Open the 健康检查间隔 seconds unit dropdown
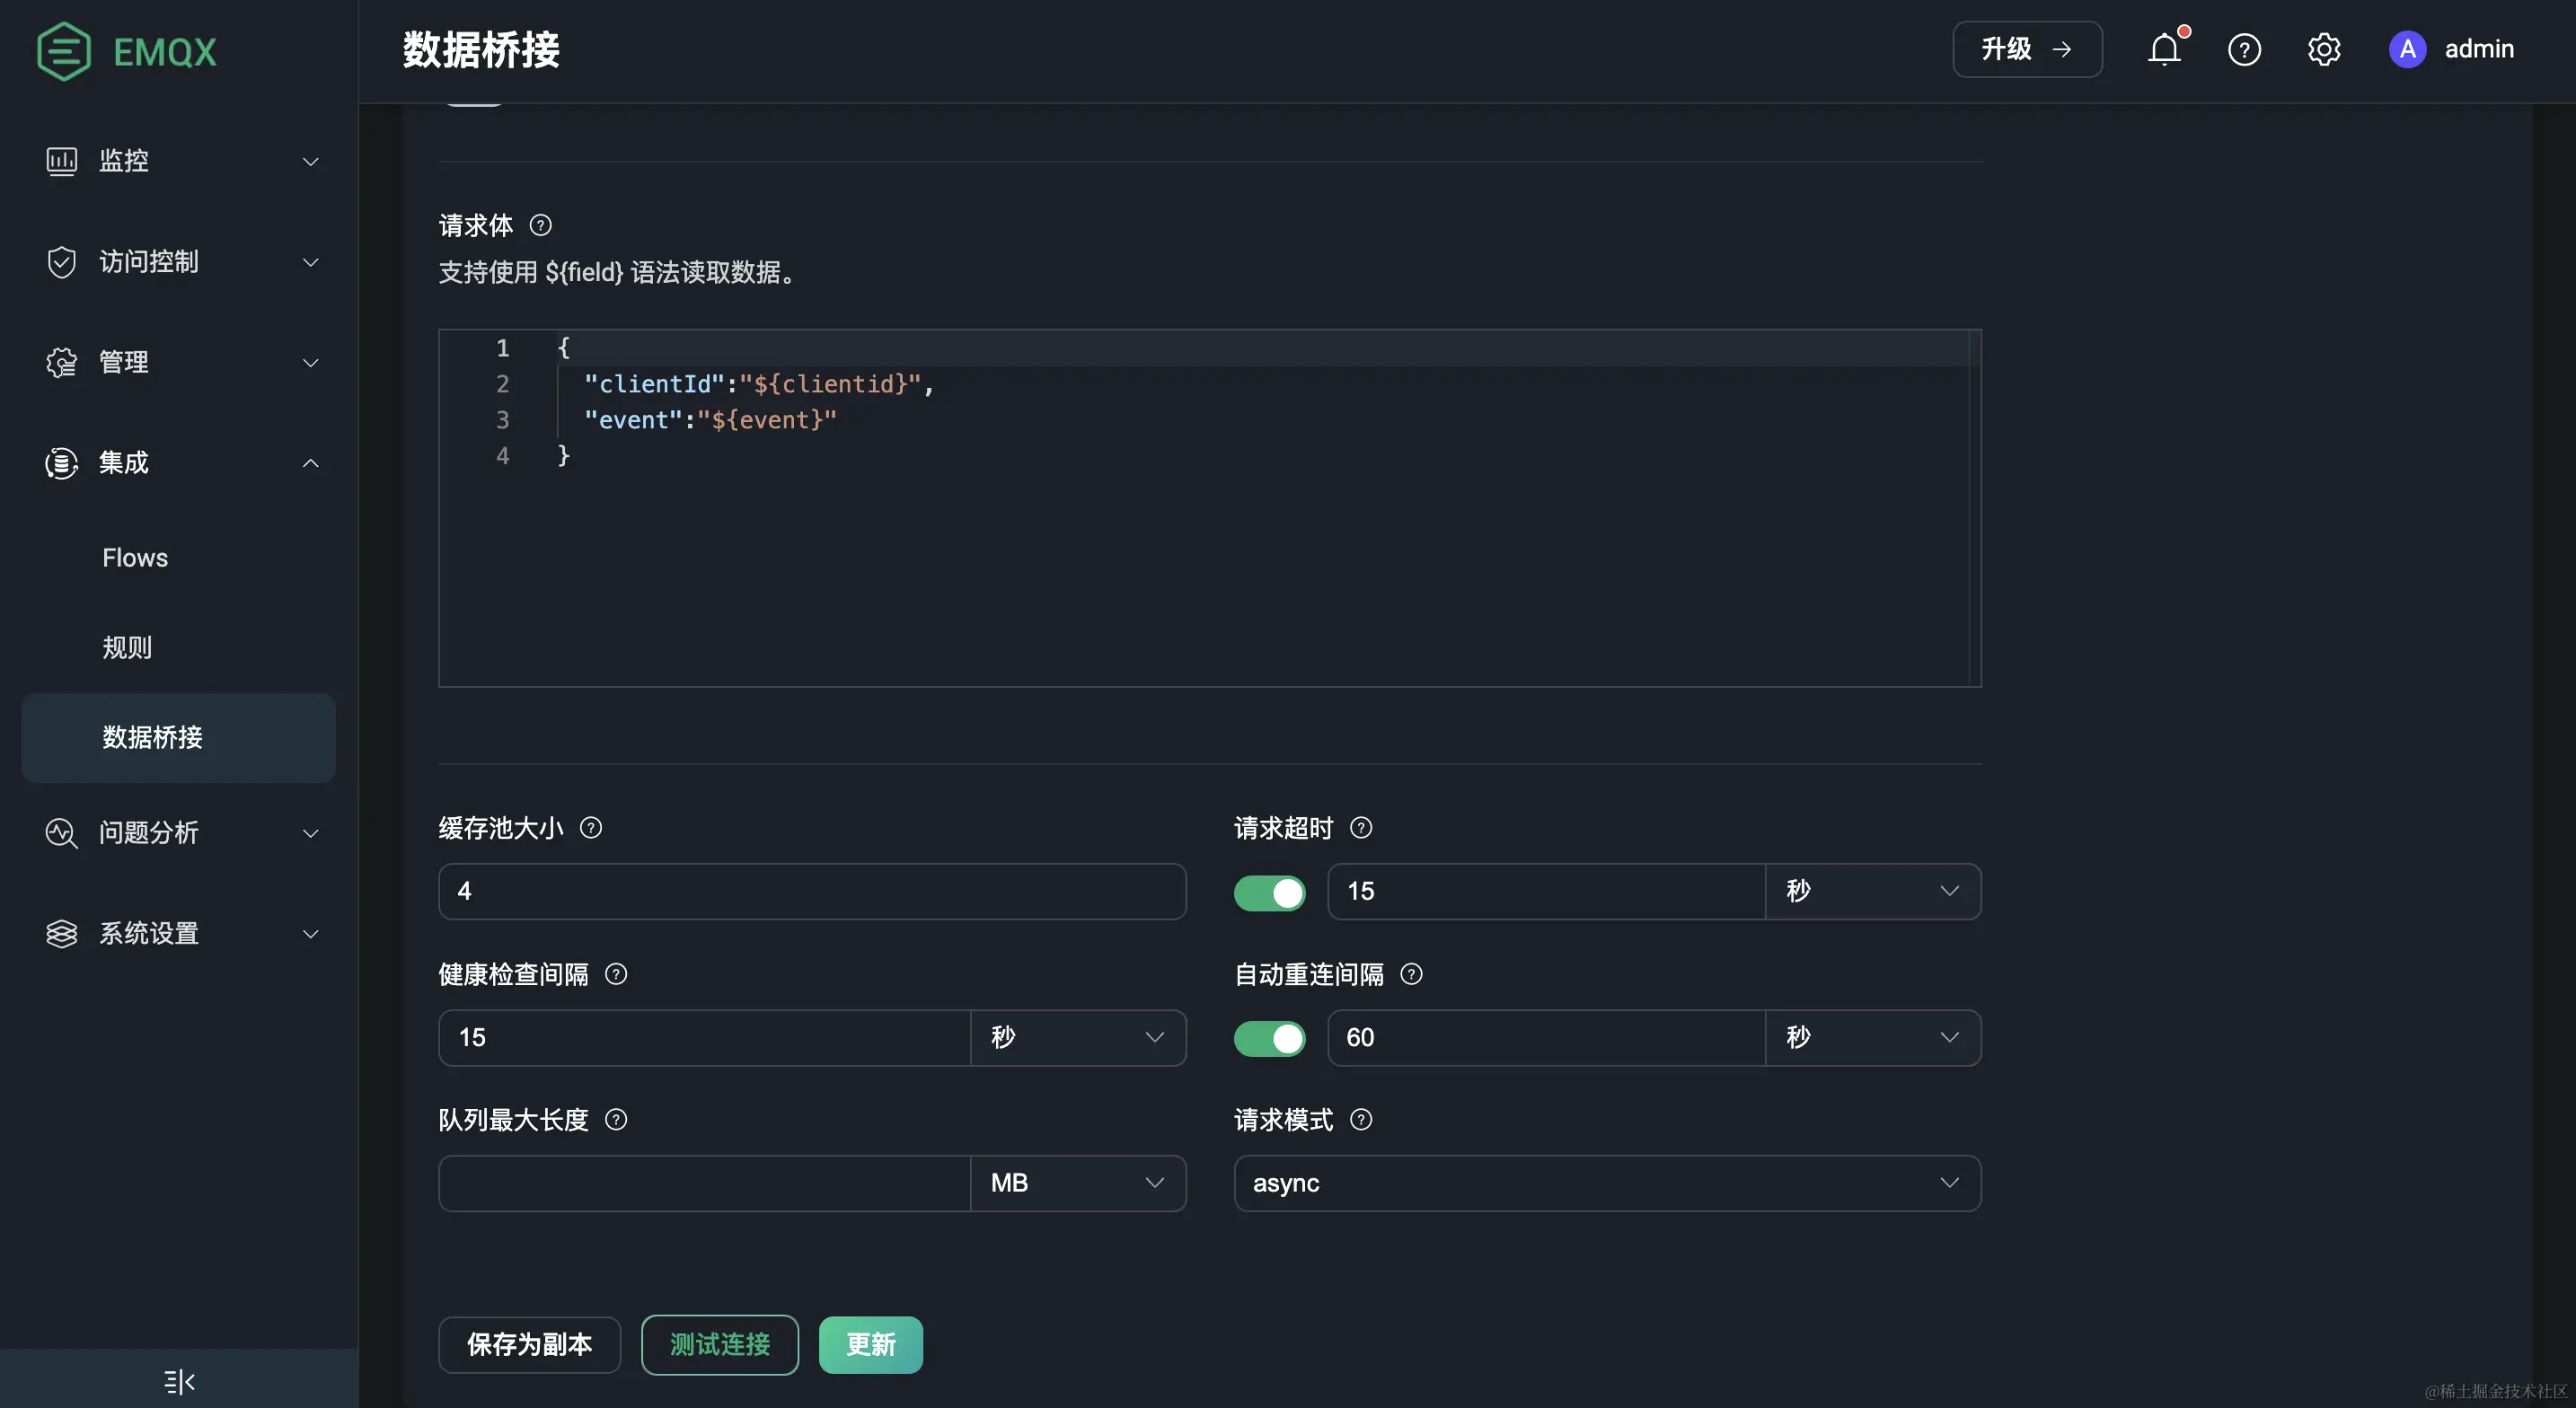 coord(1077,1037)
